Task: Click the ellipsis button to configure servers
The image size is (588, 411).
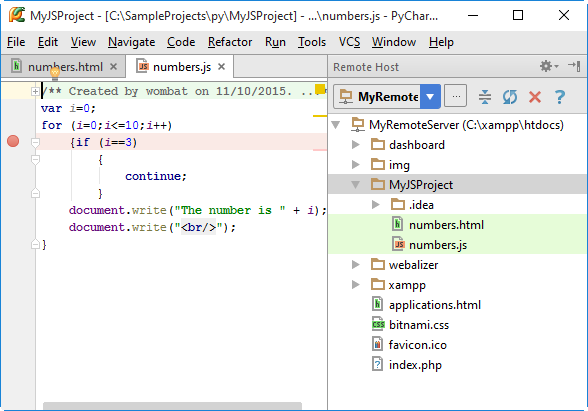Action: (x=456, y=96)
